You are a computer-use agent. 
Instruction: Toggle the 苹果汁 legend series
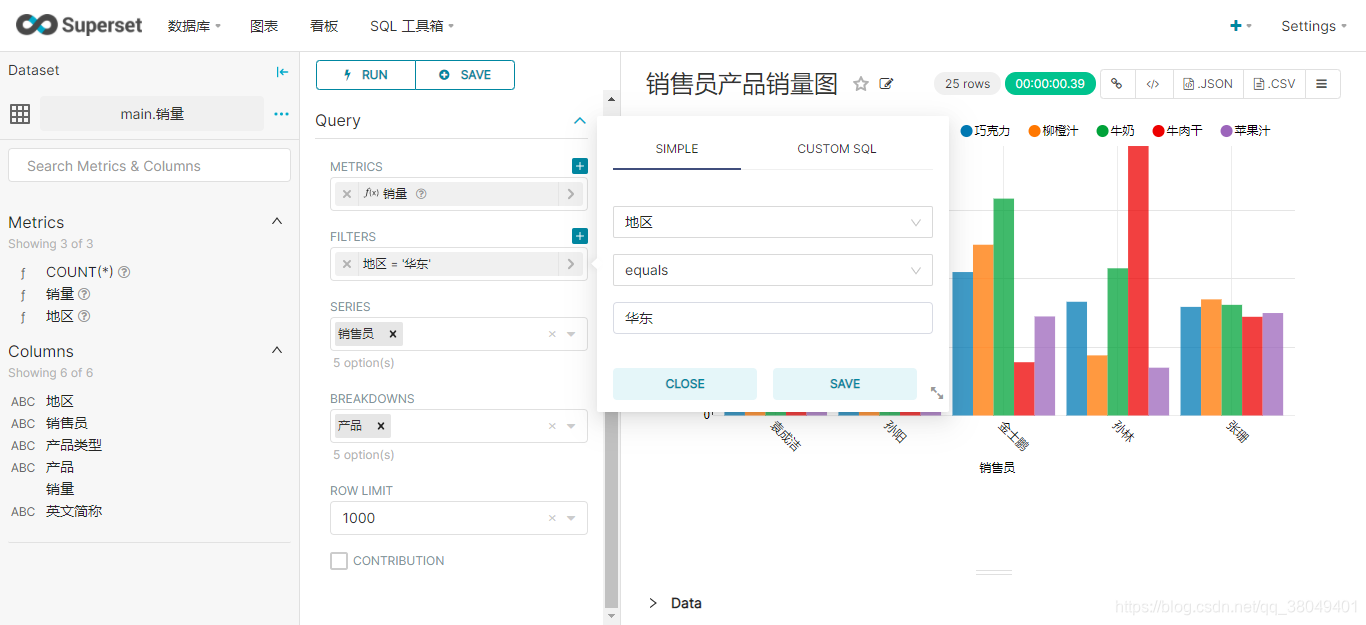pos(1245,131)
